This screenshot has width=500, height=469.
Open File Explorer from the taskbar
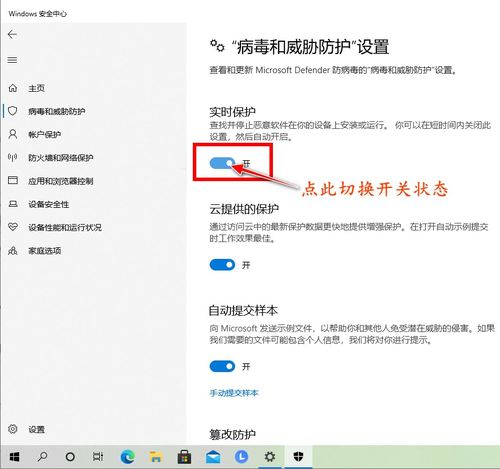155,457
